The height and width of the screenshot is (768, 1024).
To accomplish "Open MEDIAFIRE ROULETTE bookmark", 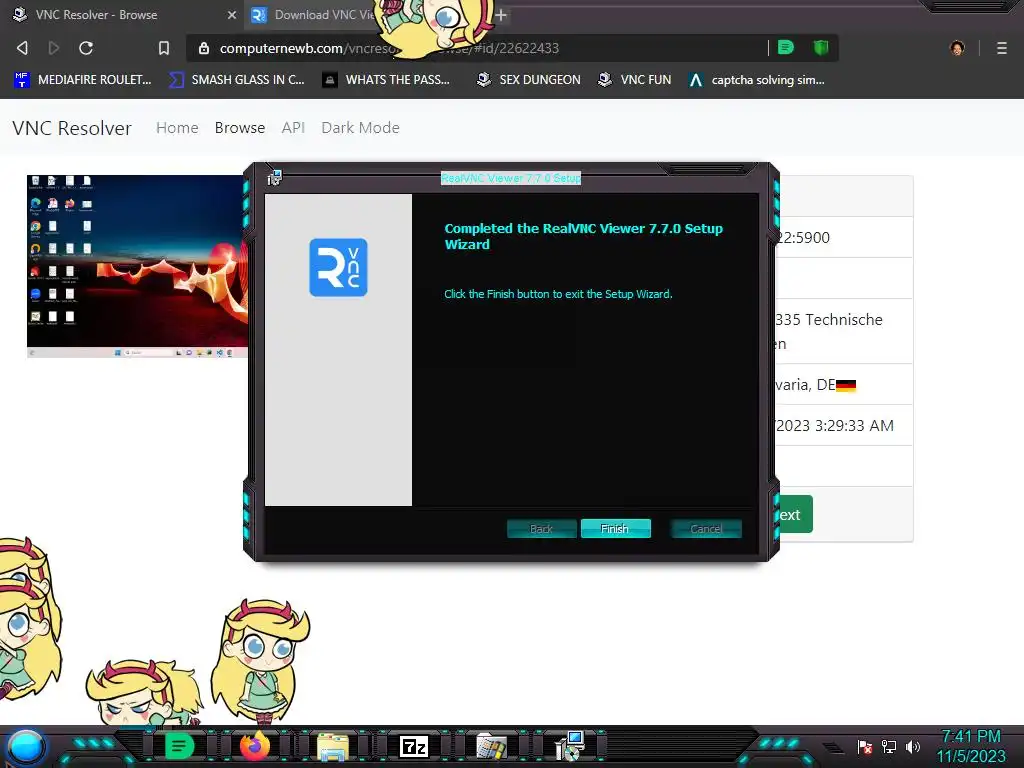I will (83, 80).
